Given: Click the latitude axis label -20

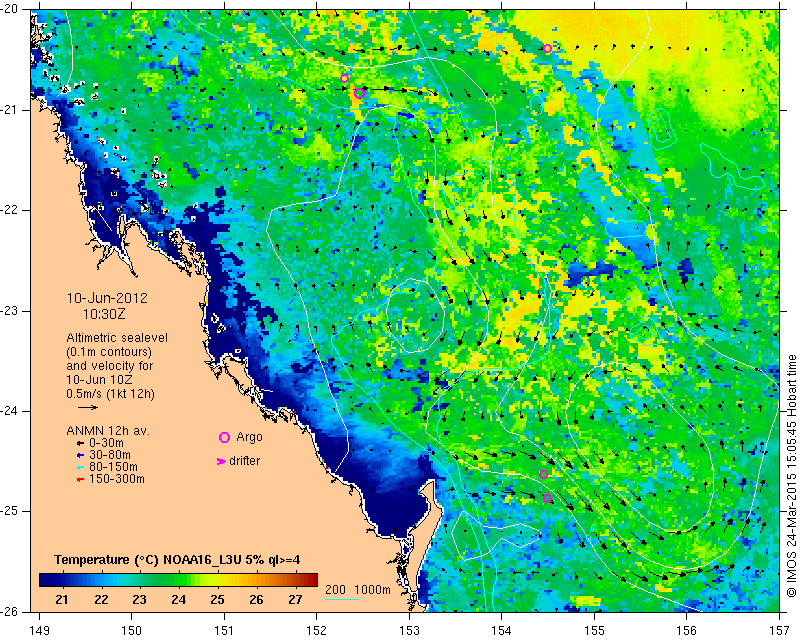Looking at the screenshot, I should coord(10,9).
